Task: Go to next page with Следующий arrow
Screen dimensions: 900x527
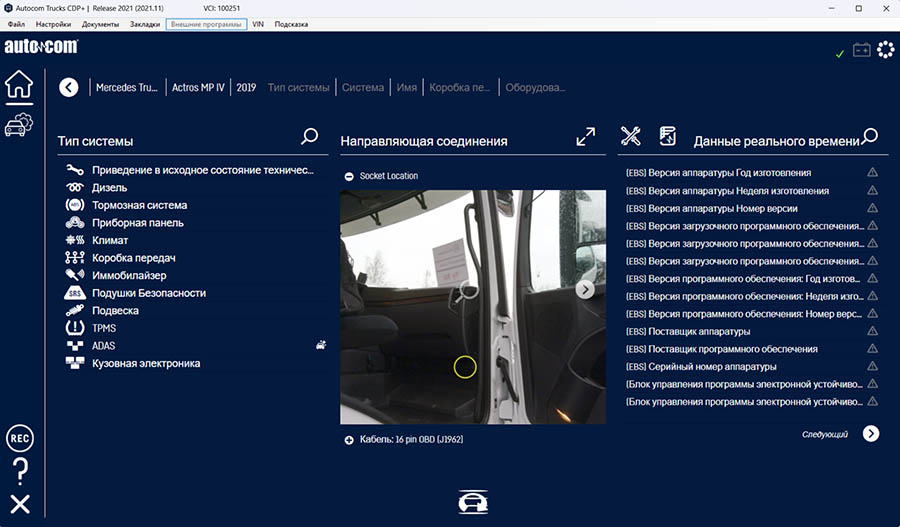Action: point(871,434)
